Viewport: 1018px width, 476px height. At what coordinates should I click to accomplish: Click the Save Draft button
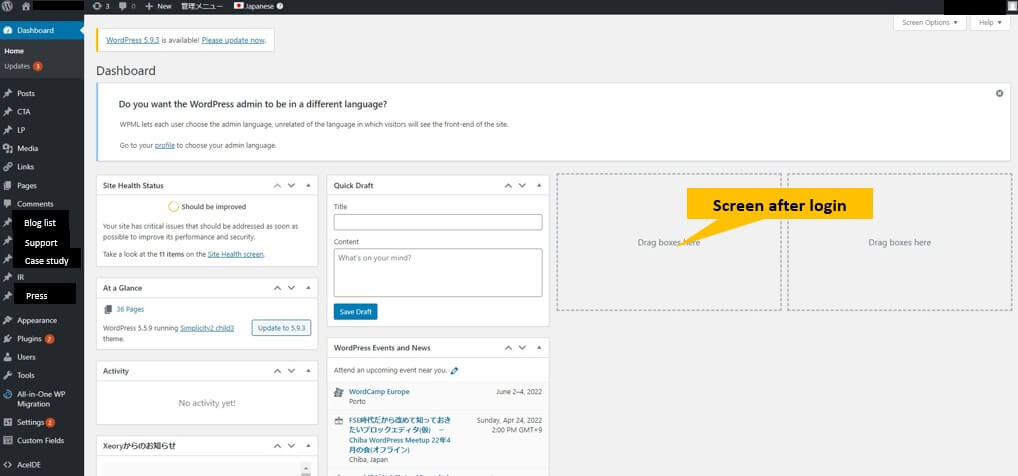click(x=355, y=312)
